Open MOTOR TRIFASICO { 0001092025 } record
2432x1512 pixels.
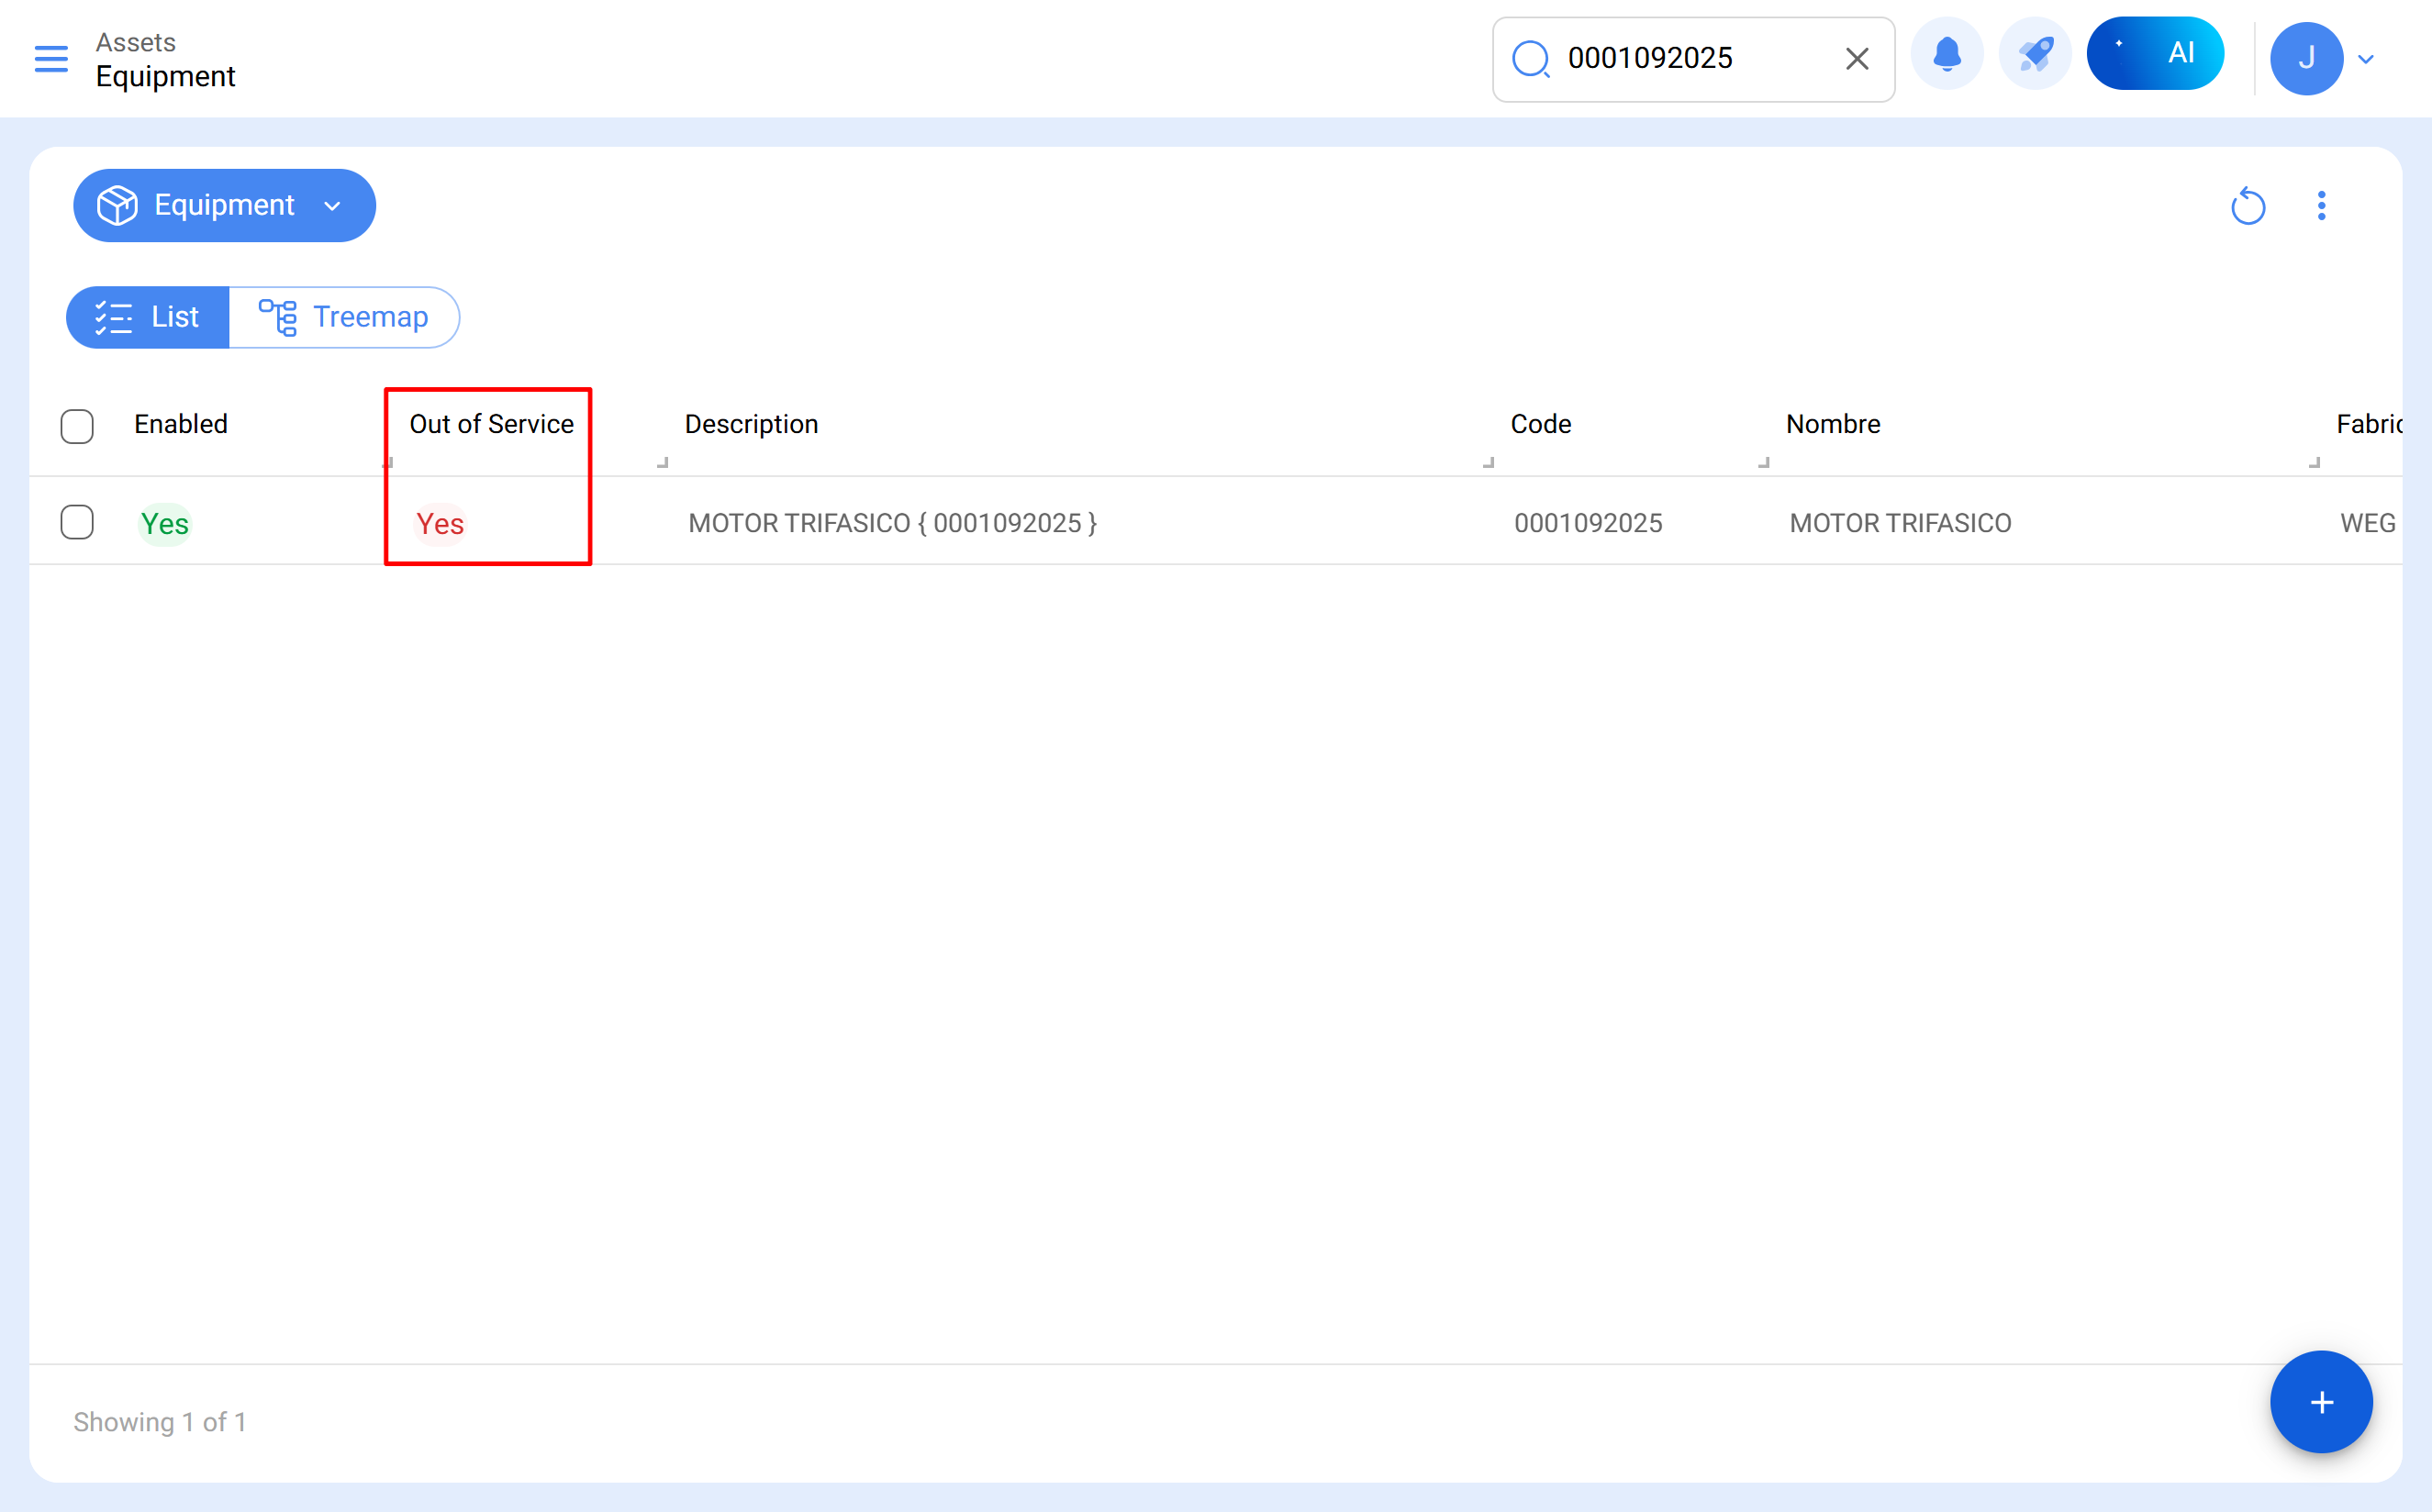coord(892,523)
